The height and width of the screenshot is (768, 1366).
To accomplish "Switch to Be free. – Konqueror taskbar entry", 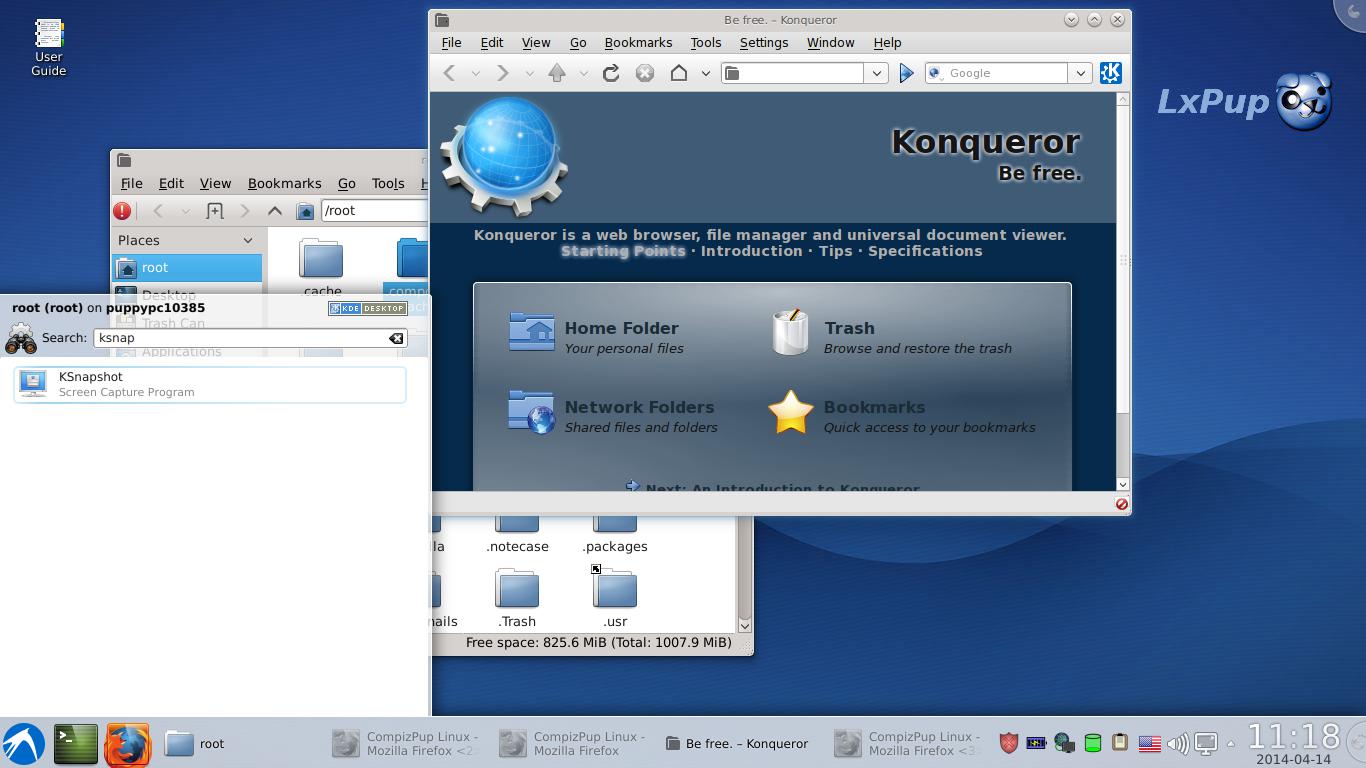I will point(738,744).
